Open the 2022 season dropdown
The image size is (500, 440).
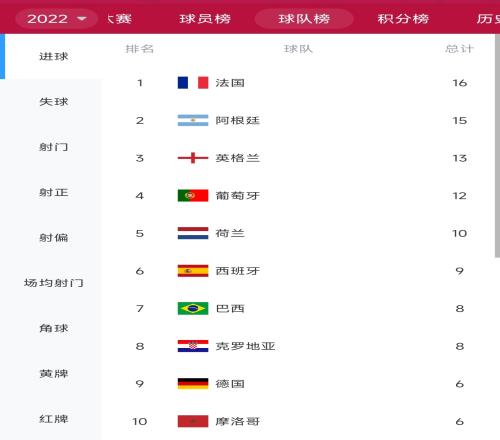(x=56, y=19)
